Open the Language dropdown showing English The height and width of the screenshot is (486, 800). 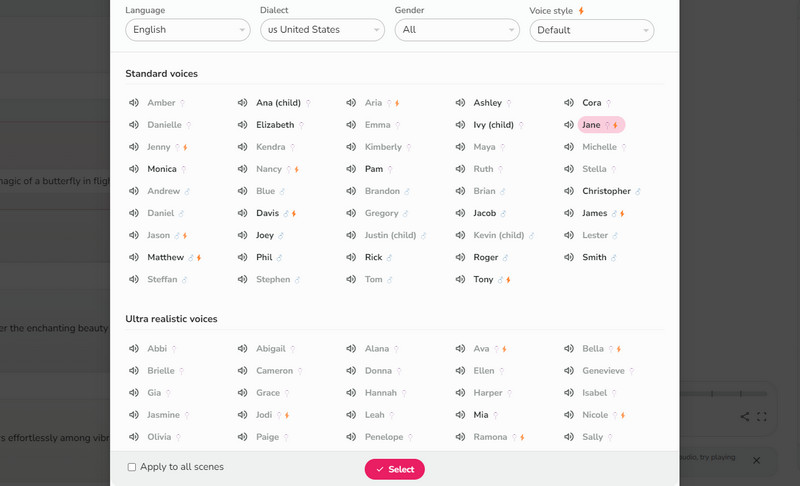pos(187,30)
